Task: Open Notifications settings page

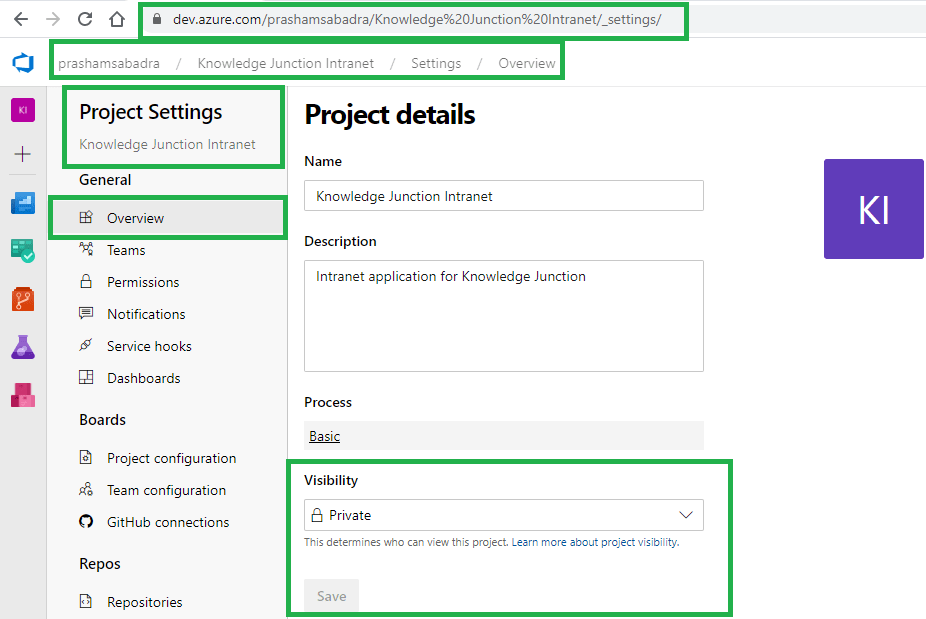Action: coord(146,314)
